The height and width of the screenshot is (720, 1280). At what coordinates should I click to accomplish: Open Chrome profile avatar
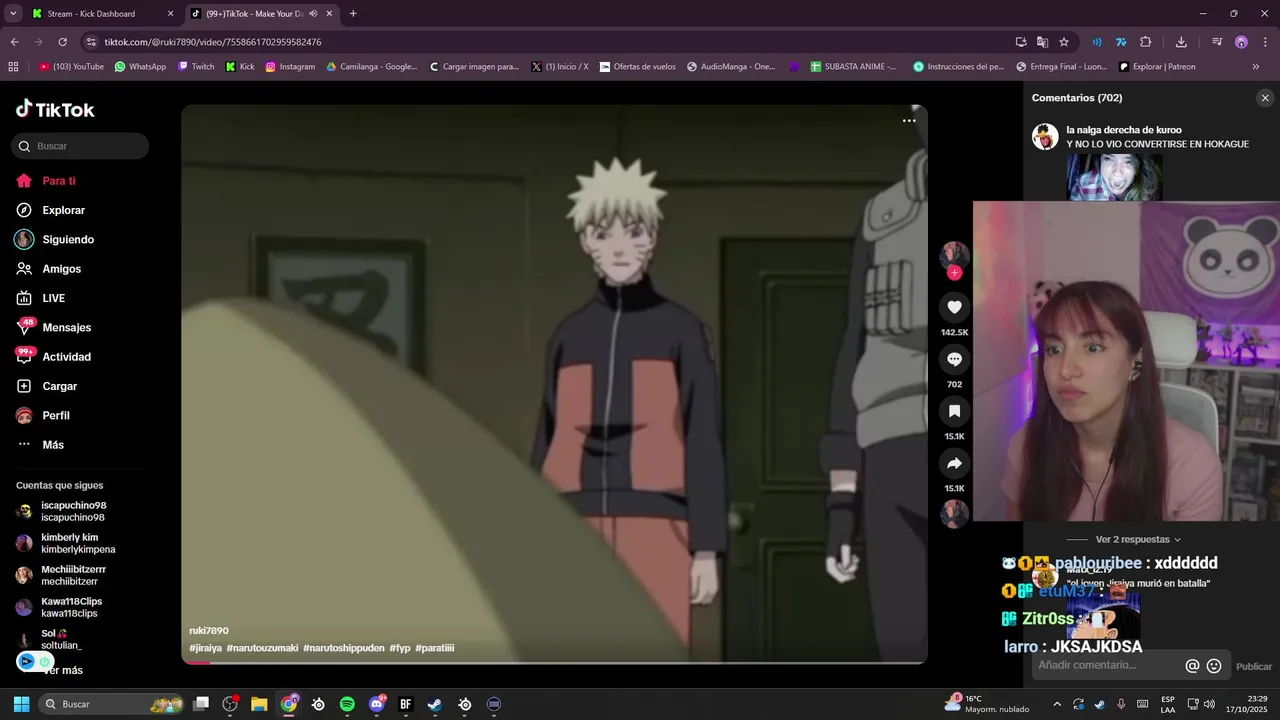click(1241, 42)
